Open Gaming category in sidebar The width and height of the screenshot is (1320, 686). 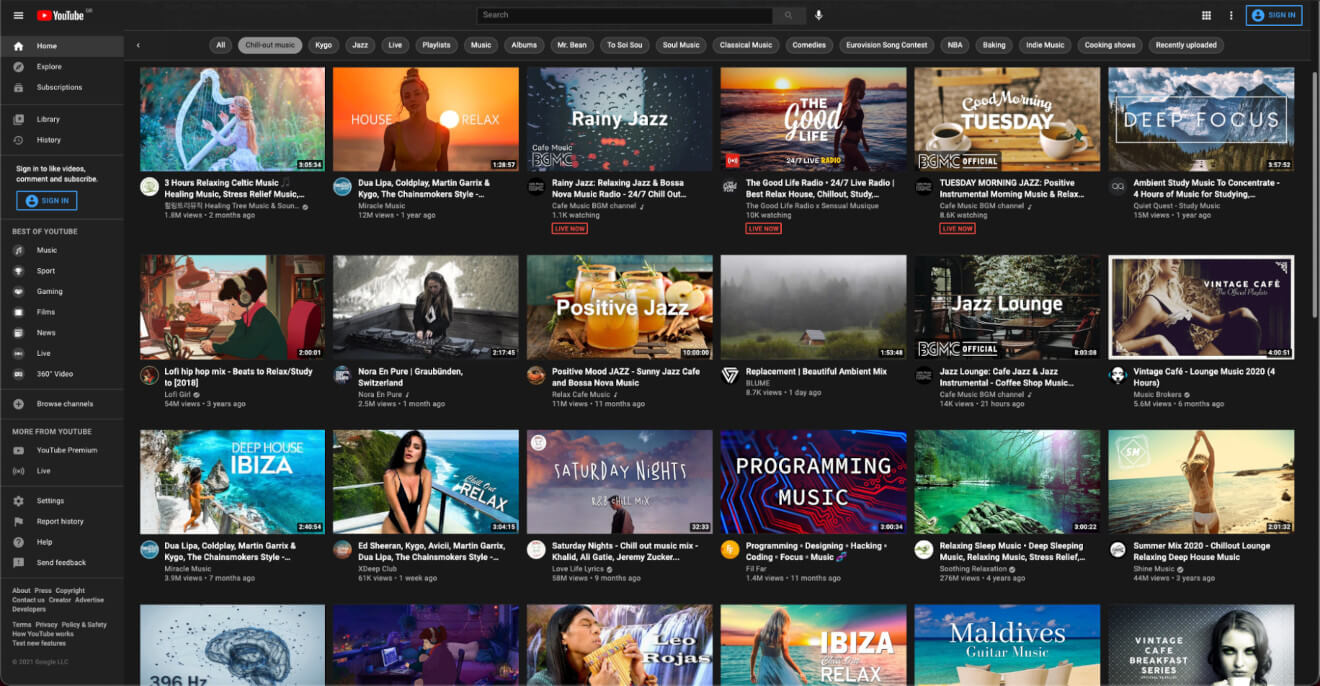62,291
